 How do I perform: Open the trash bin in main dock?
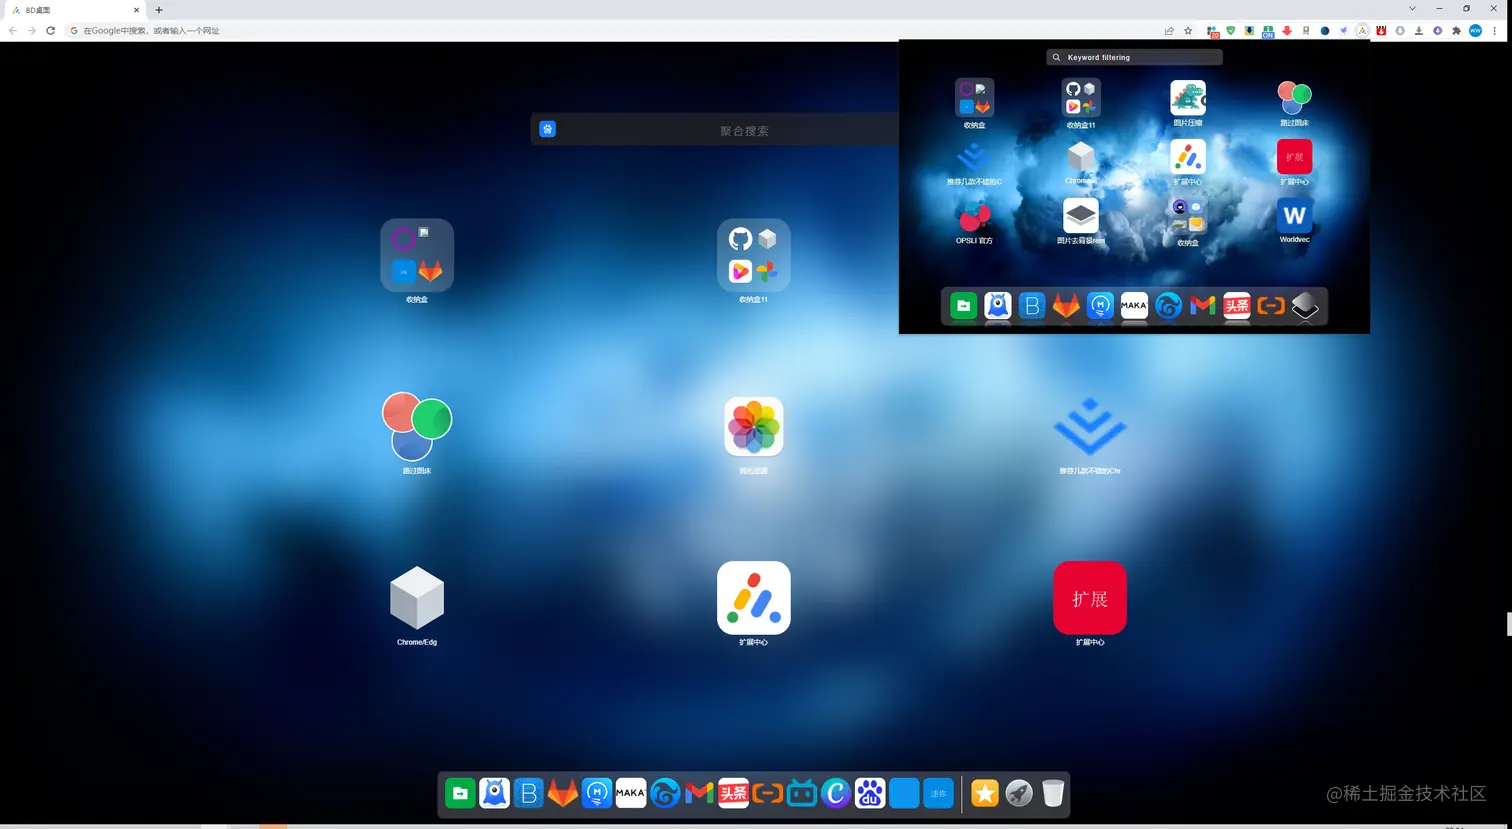1053,793
